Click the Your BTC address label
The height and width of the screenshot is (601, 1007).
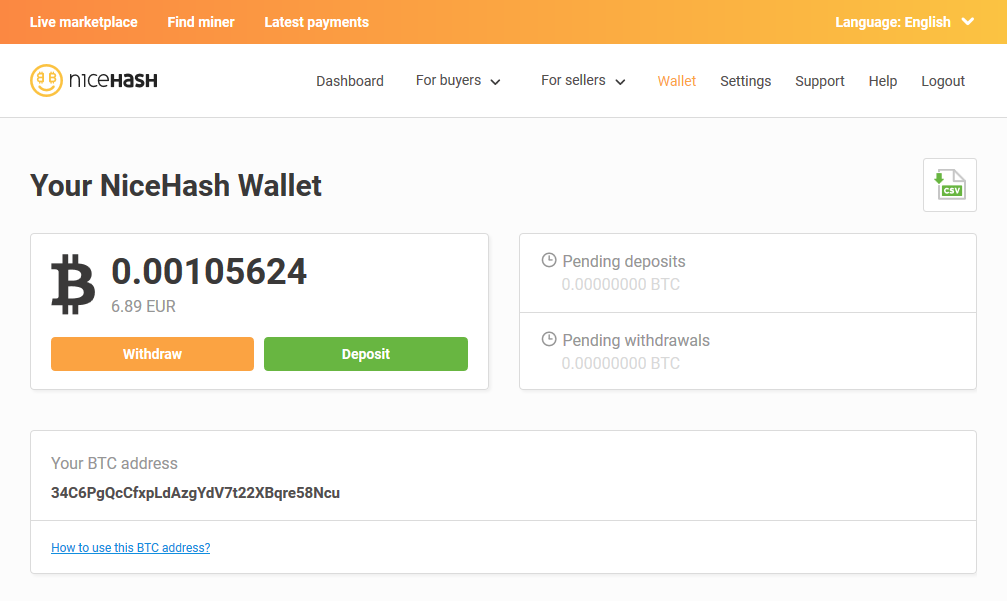114,464
